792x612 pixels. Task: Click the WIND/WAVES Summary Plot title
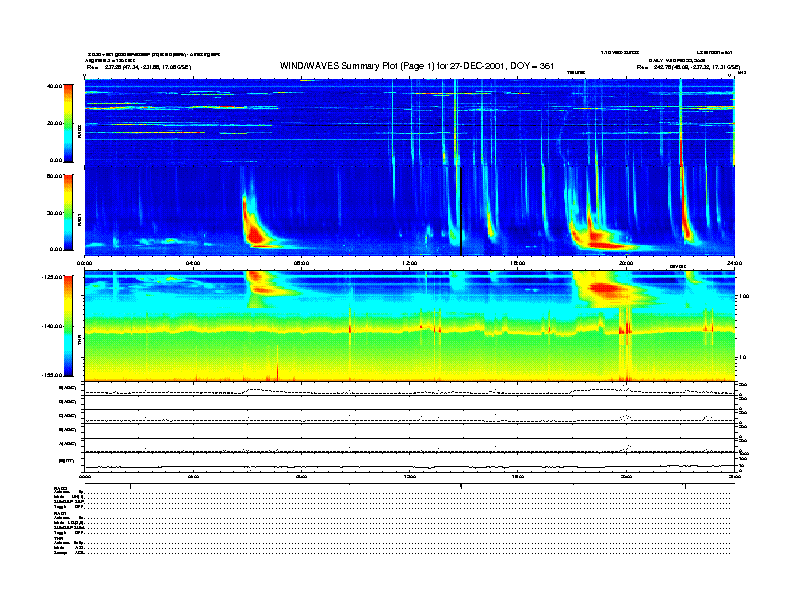click(x=417, y=66)
